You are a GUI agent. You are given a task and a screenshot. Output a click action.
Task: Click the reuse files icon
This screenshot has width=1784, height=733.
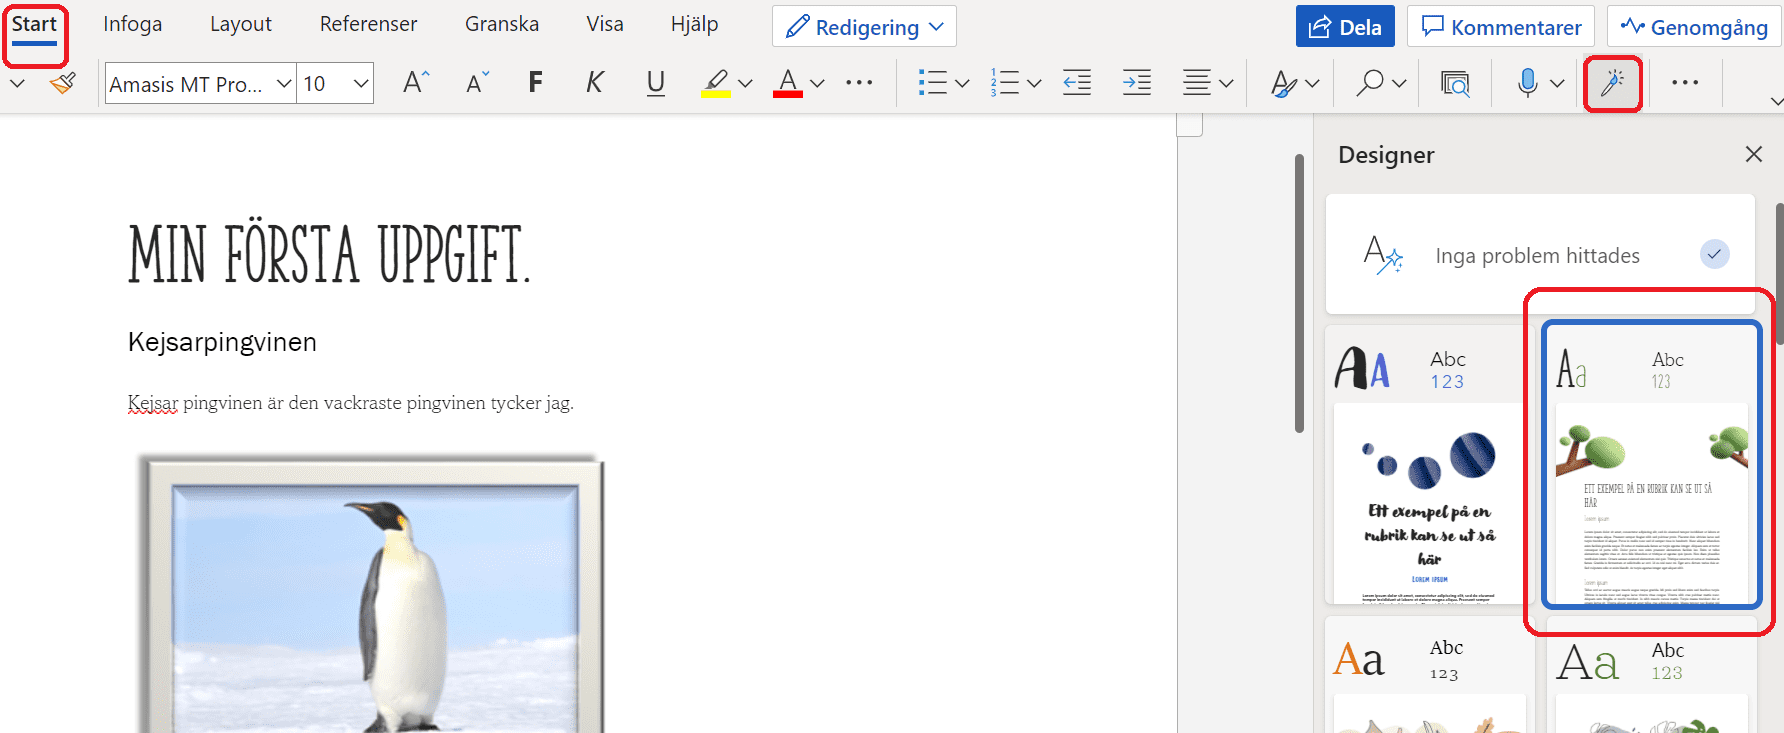(x=1455, y=83)
